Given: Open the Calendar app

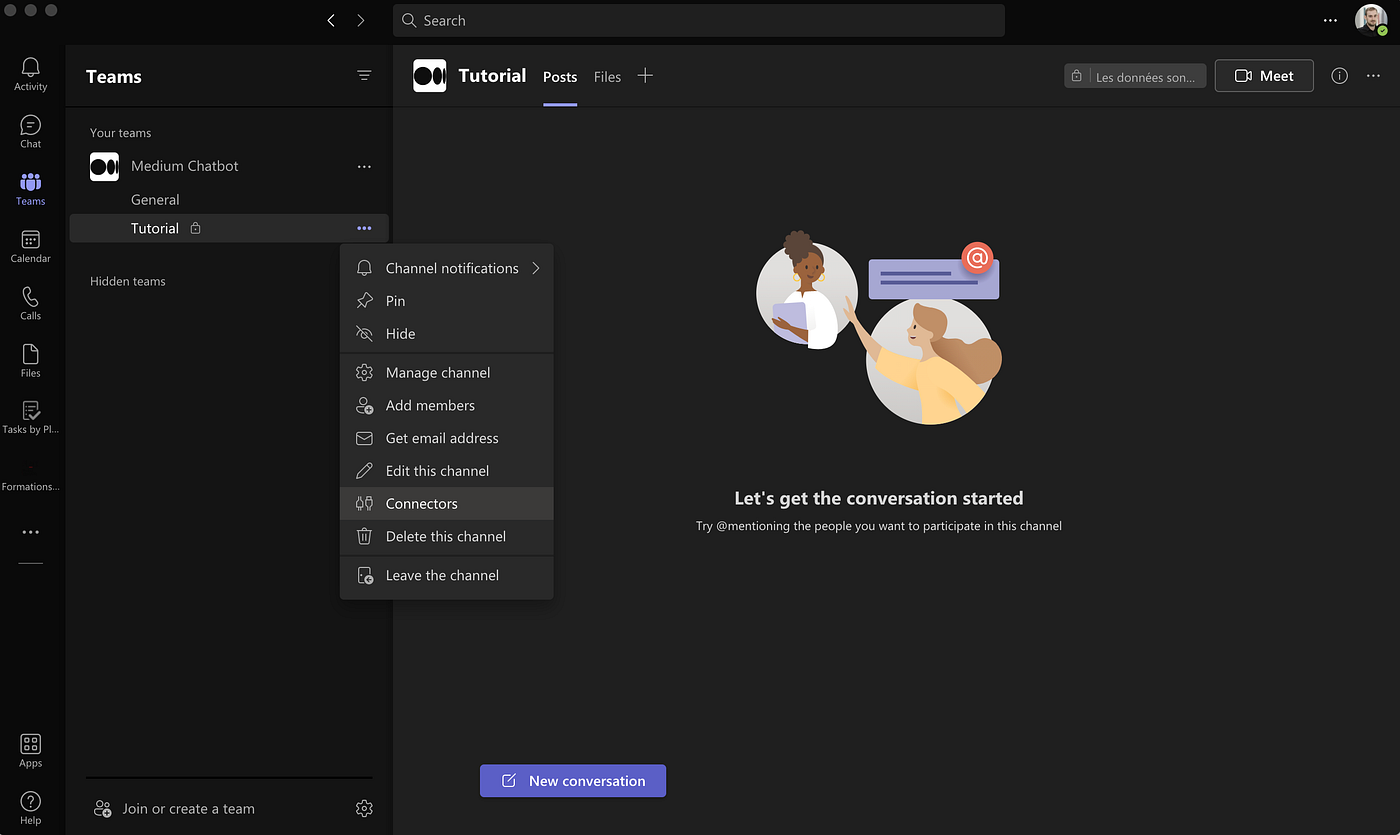Looking at the screenshot, I should (x=30, y=246).
